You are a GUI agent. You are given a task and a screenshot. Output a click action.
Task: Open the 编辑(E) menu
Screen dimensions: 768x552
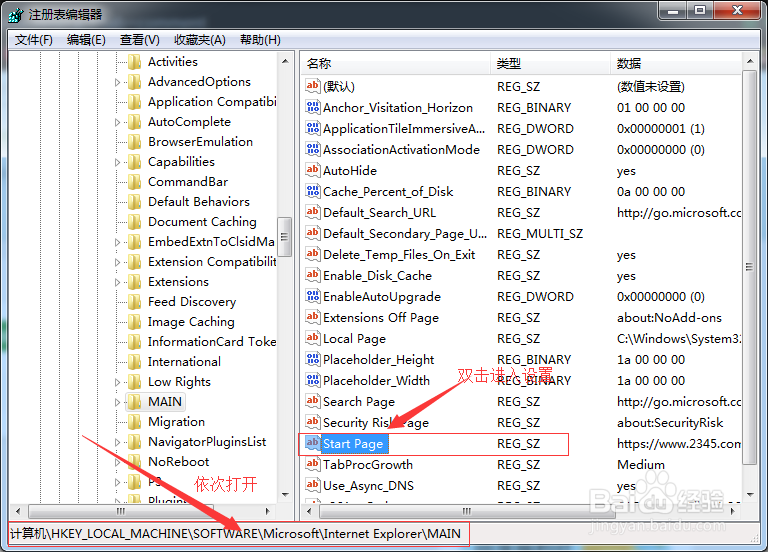click(86, 40)
